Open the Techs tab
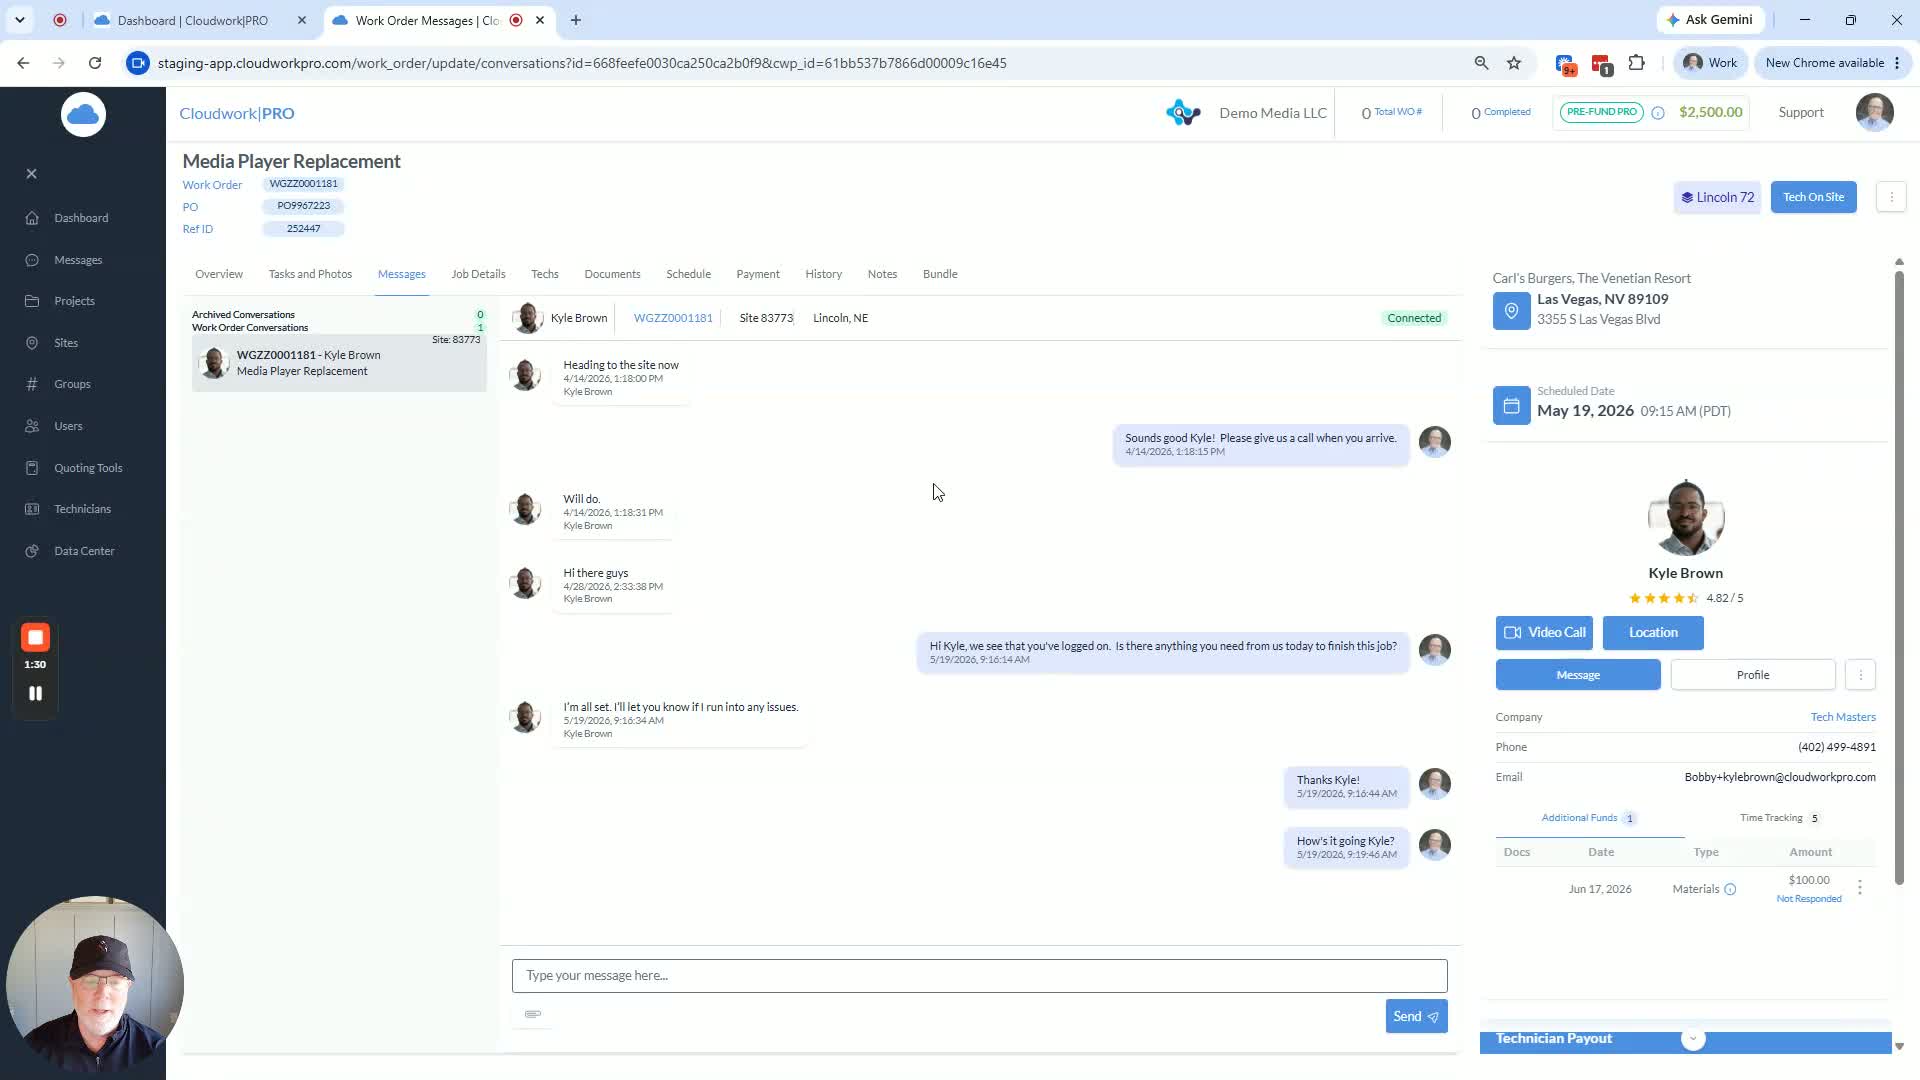 point(545,274)
